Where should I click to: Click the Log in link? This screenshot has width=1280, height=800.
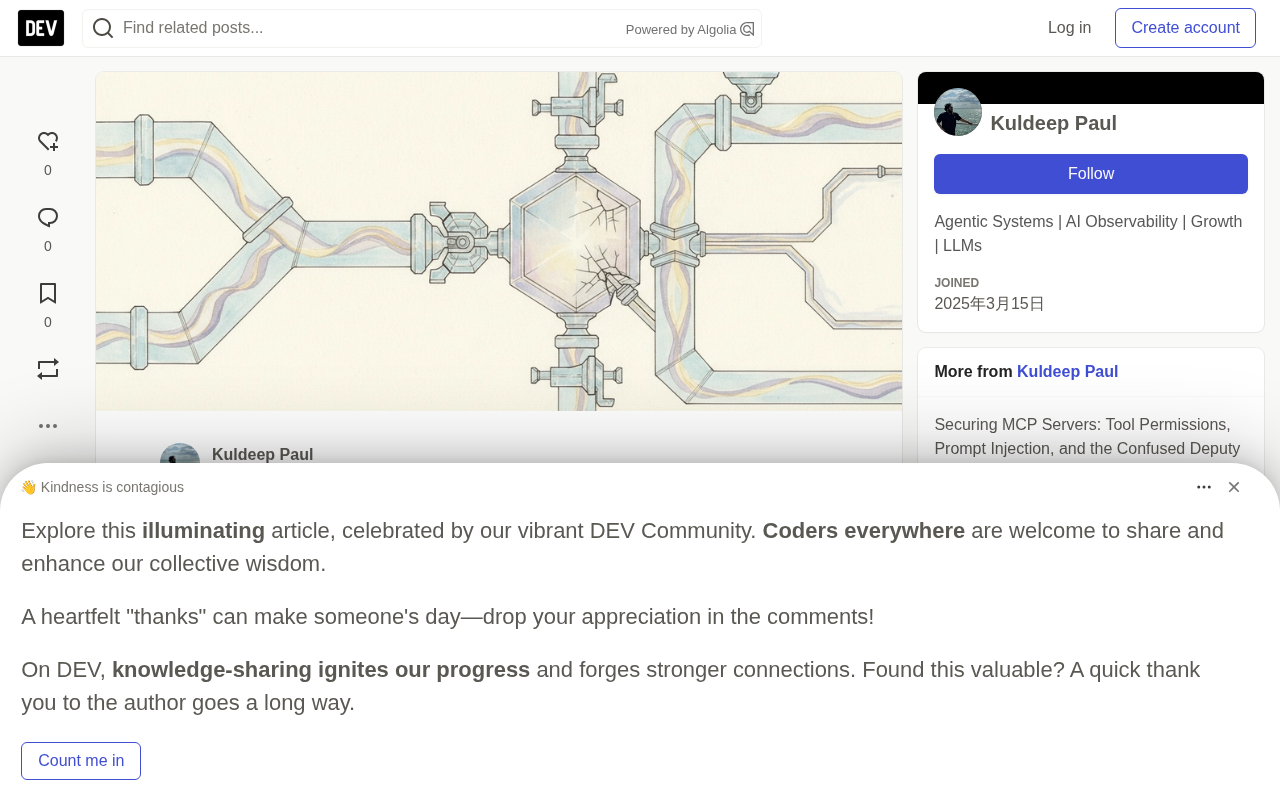click(x=1069, y=28)
